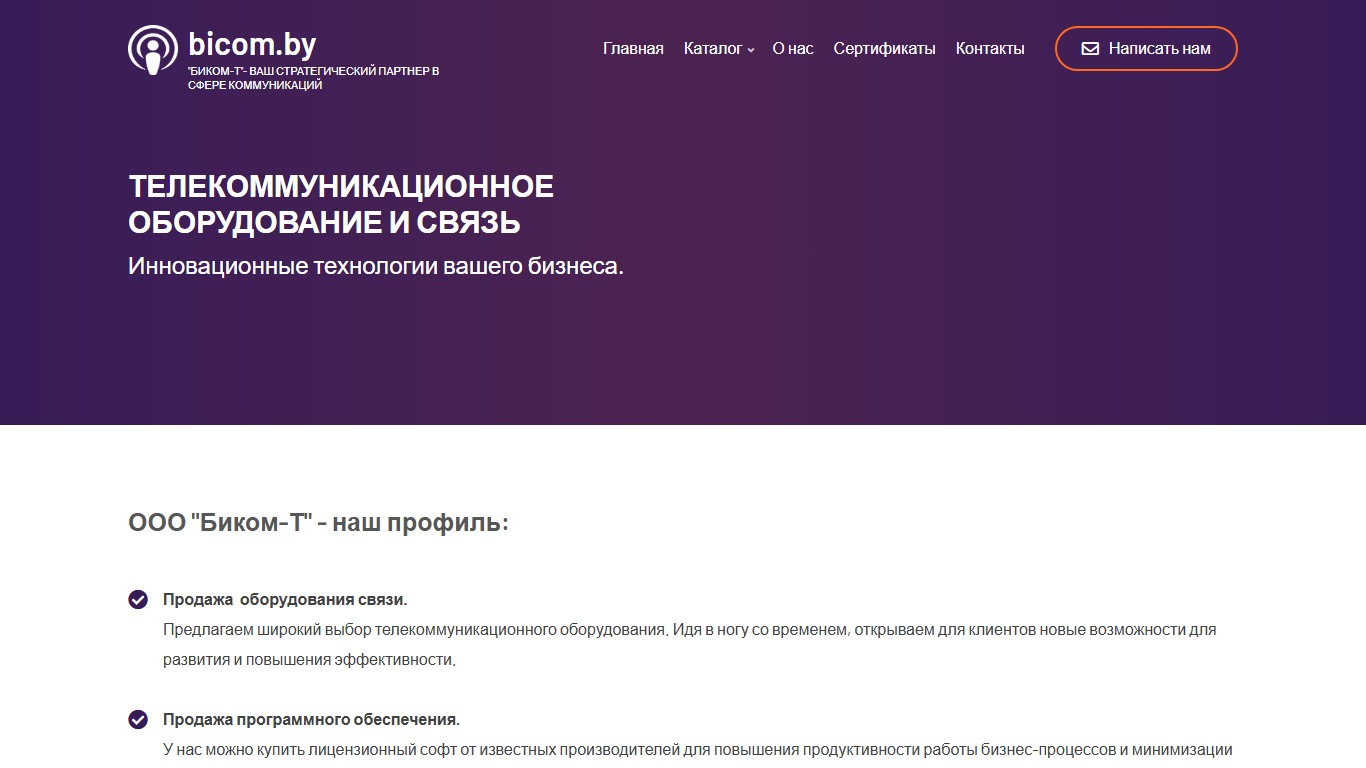Click the ООО "Биком-Т" - наш профиль heading
This screenshot has height=768, width=1366.
[318, 522]
